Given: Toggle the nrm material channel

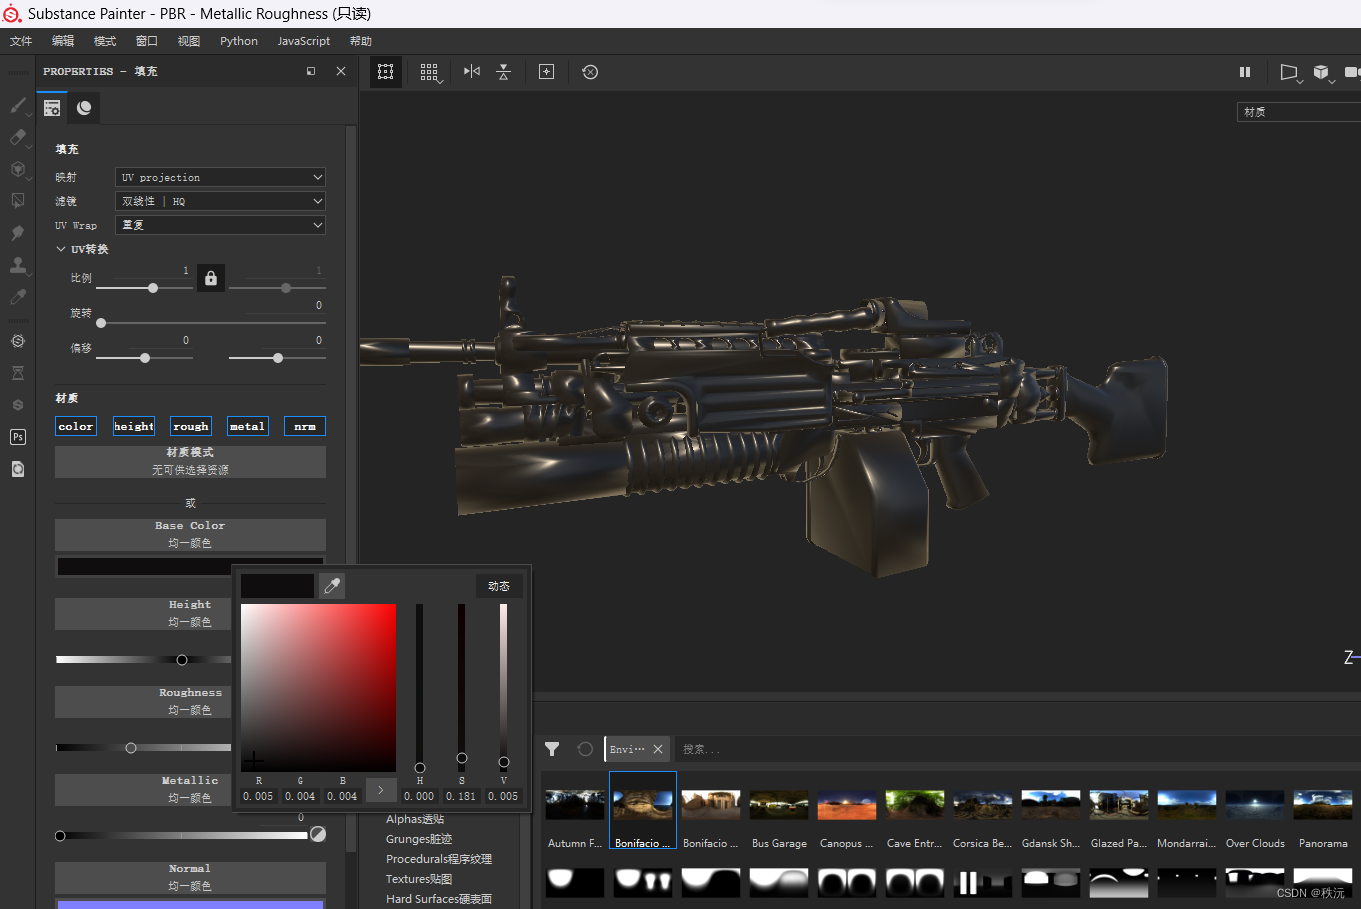Looking at the screenshot, I should [x=304, y=426].
